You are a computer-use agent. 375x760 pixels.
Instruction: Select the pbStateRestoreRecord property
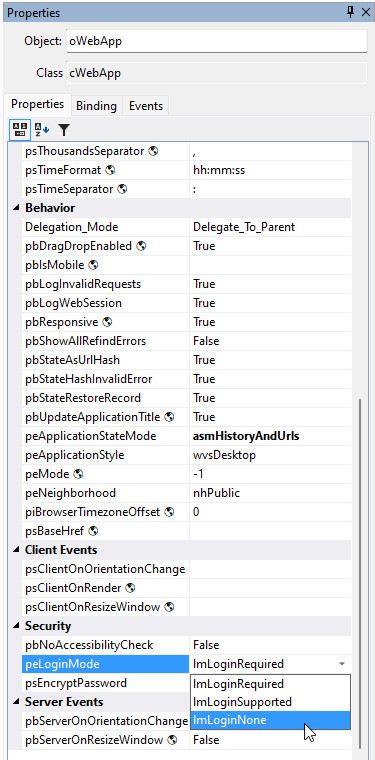tap(83, 398)
